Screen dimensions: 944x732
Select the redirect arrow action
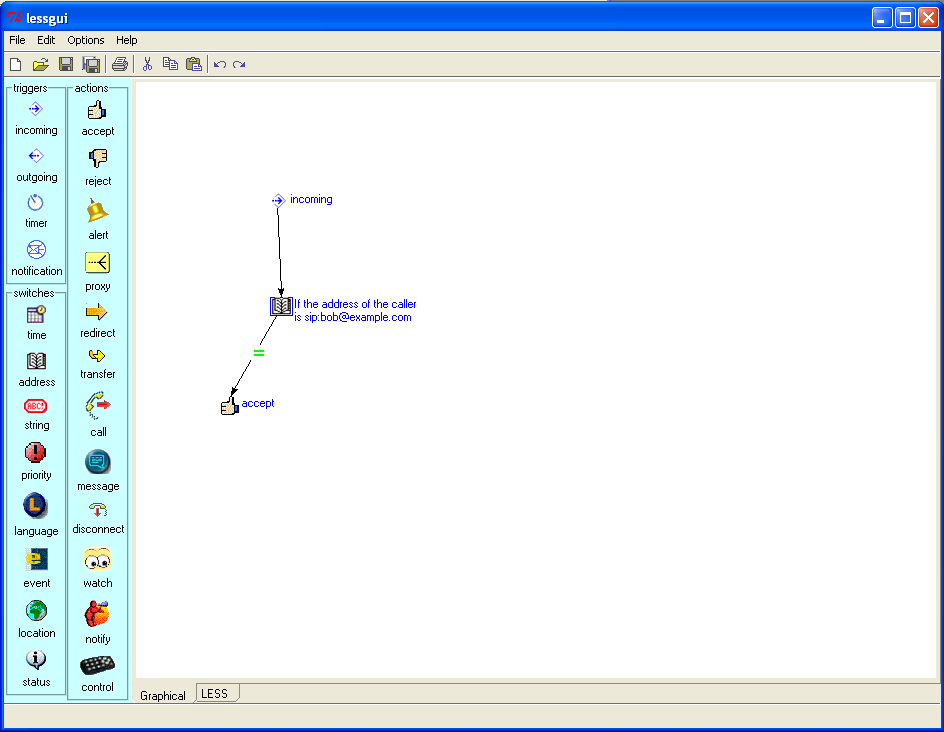[98, 312]
